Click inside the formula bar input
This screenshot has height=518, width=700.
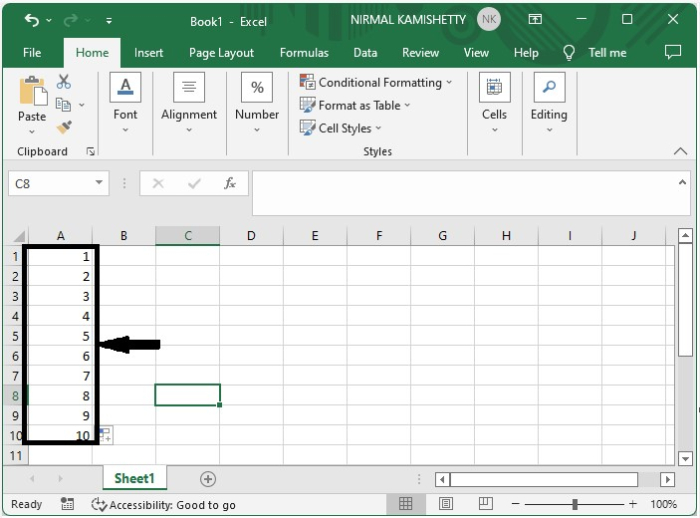point(464,192)
